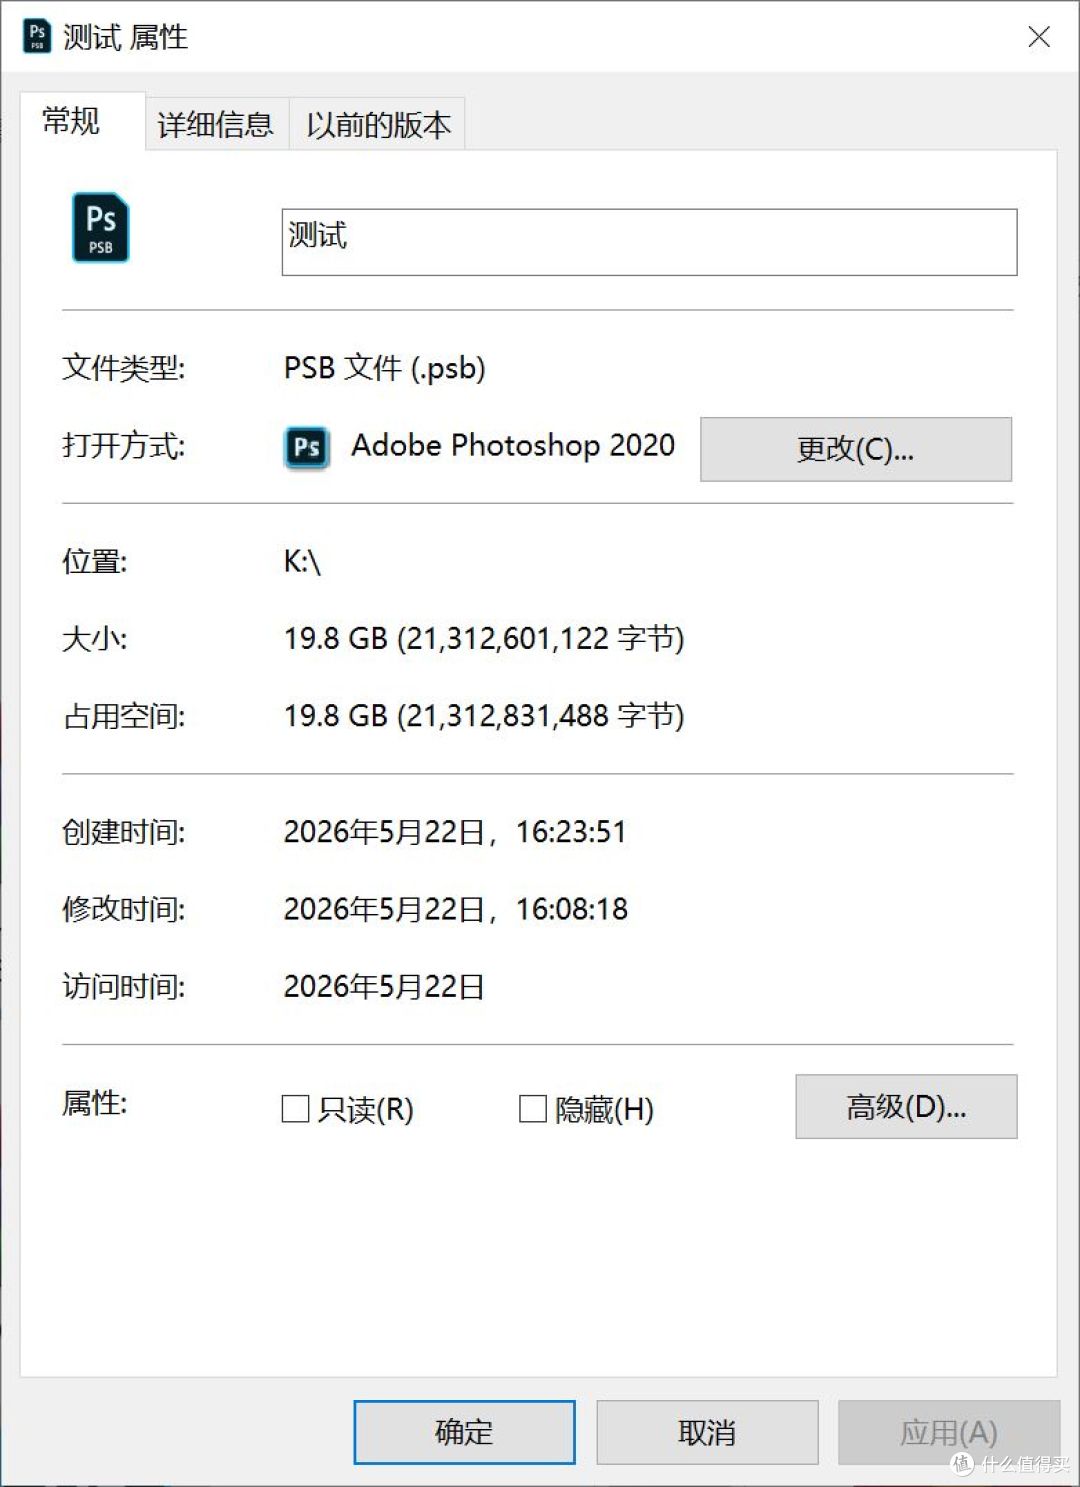This screenshot has width=1080, height=1487.
Task: Click the 文件类型 label
Action: [x=124, y=368]
